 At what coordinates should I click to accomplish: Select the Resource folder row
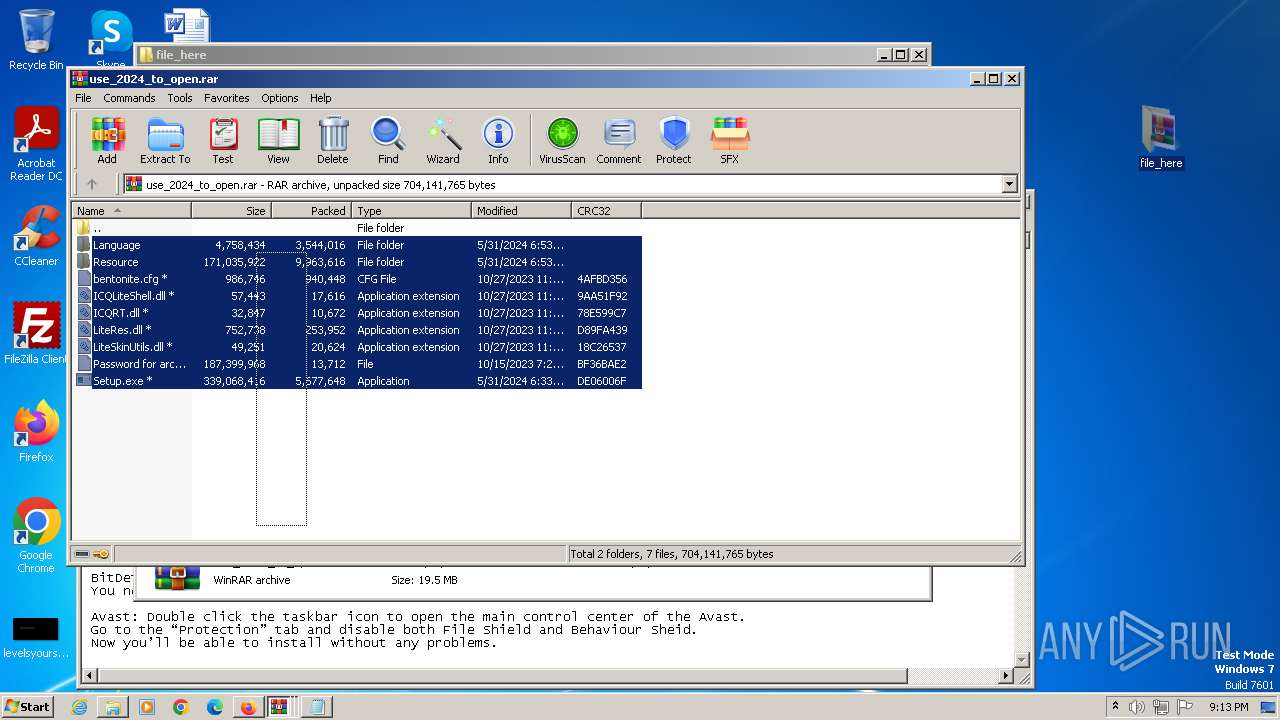click(x=358, y=262)
